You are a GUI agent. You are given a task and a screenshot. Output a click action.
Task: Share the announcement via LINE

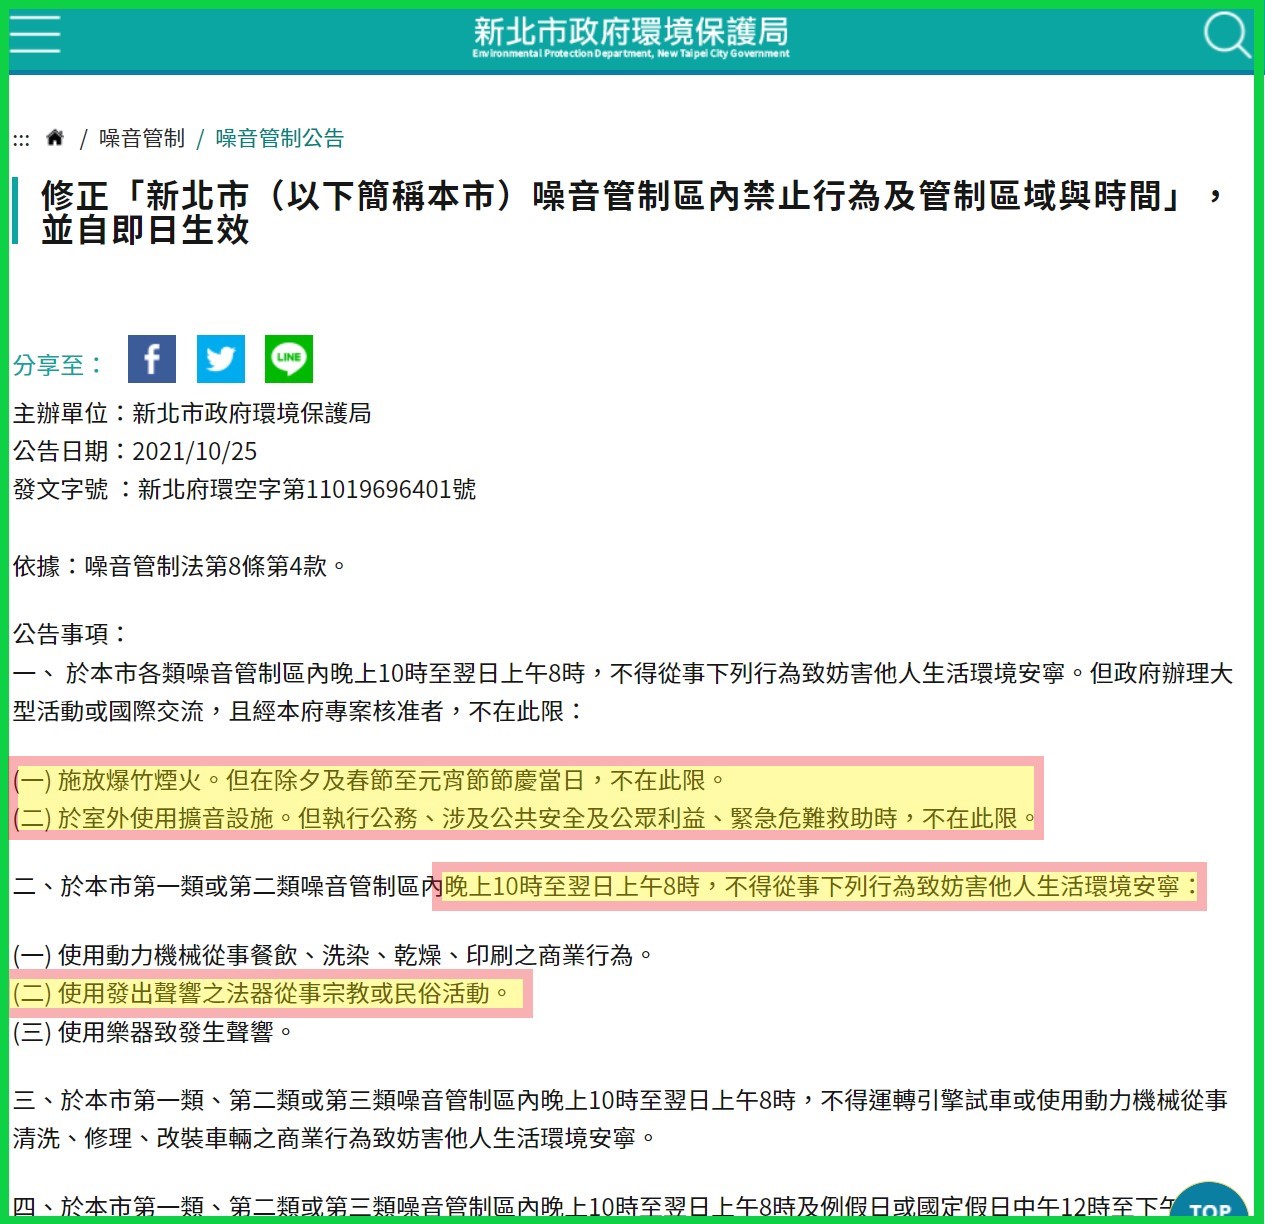point(289,359)
